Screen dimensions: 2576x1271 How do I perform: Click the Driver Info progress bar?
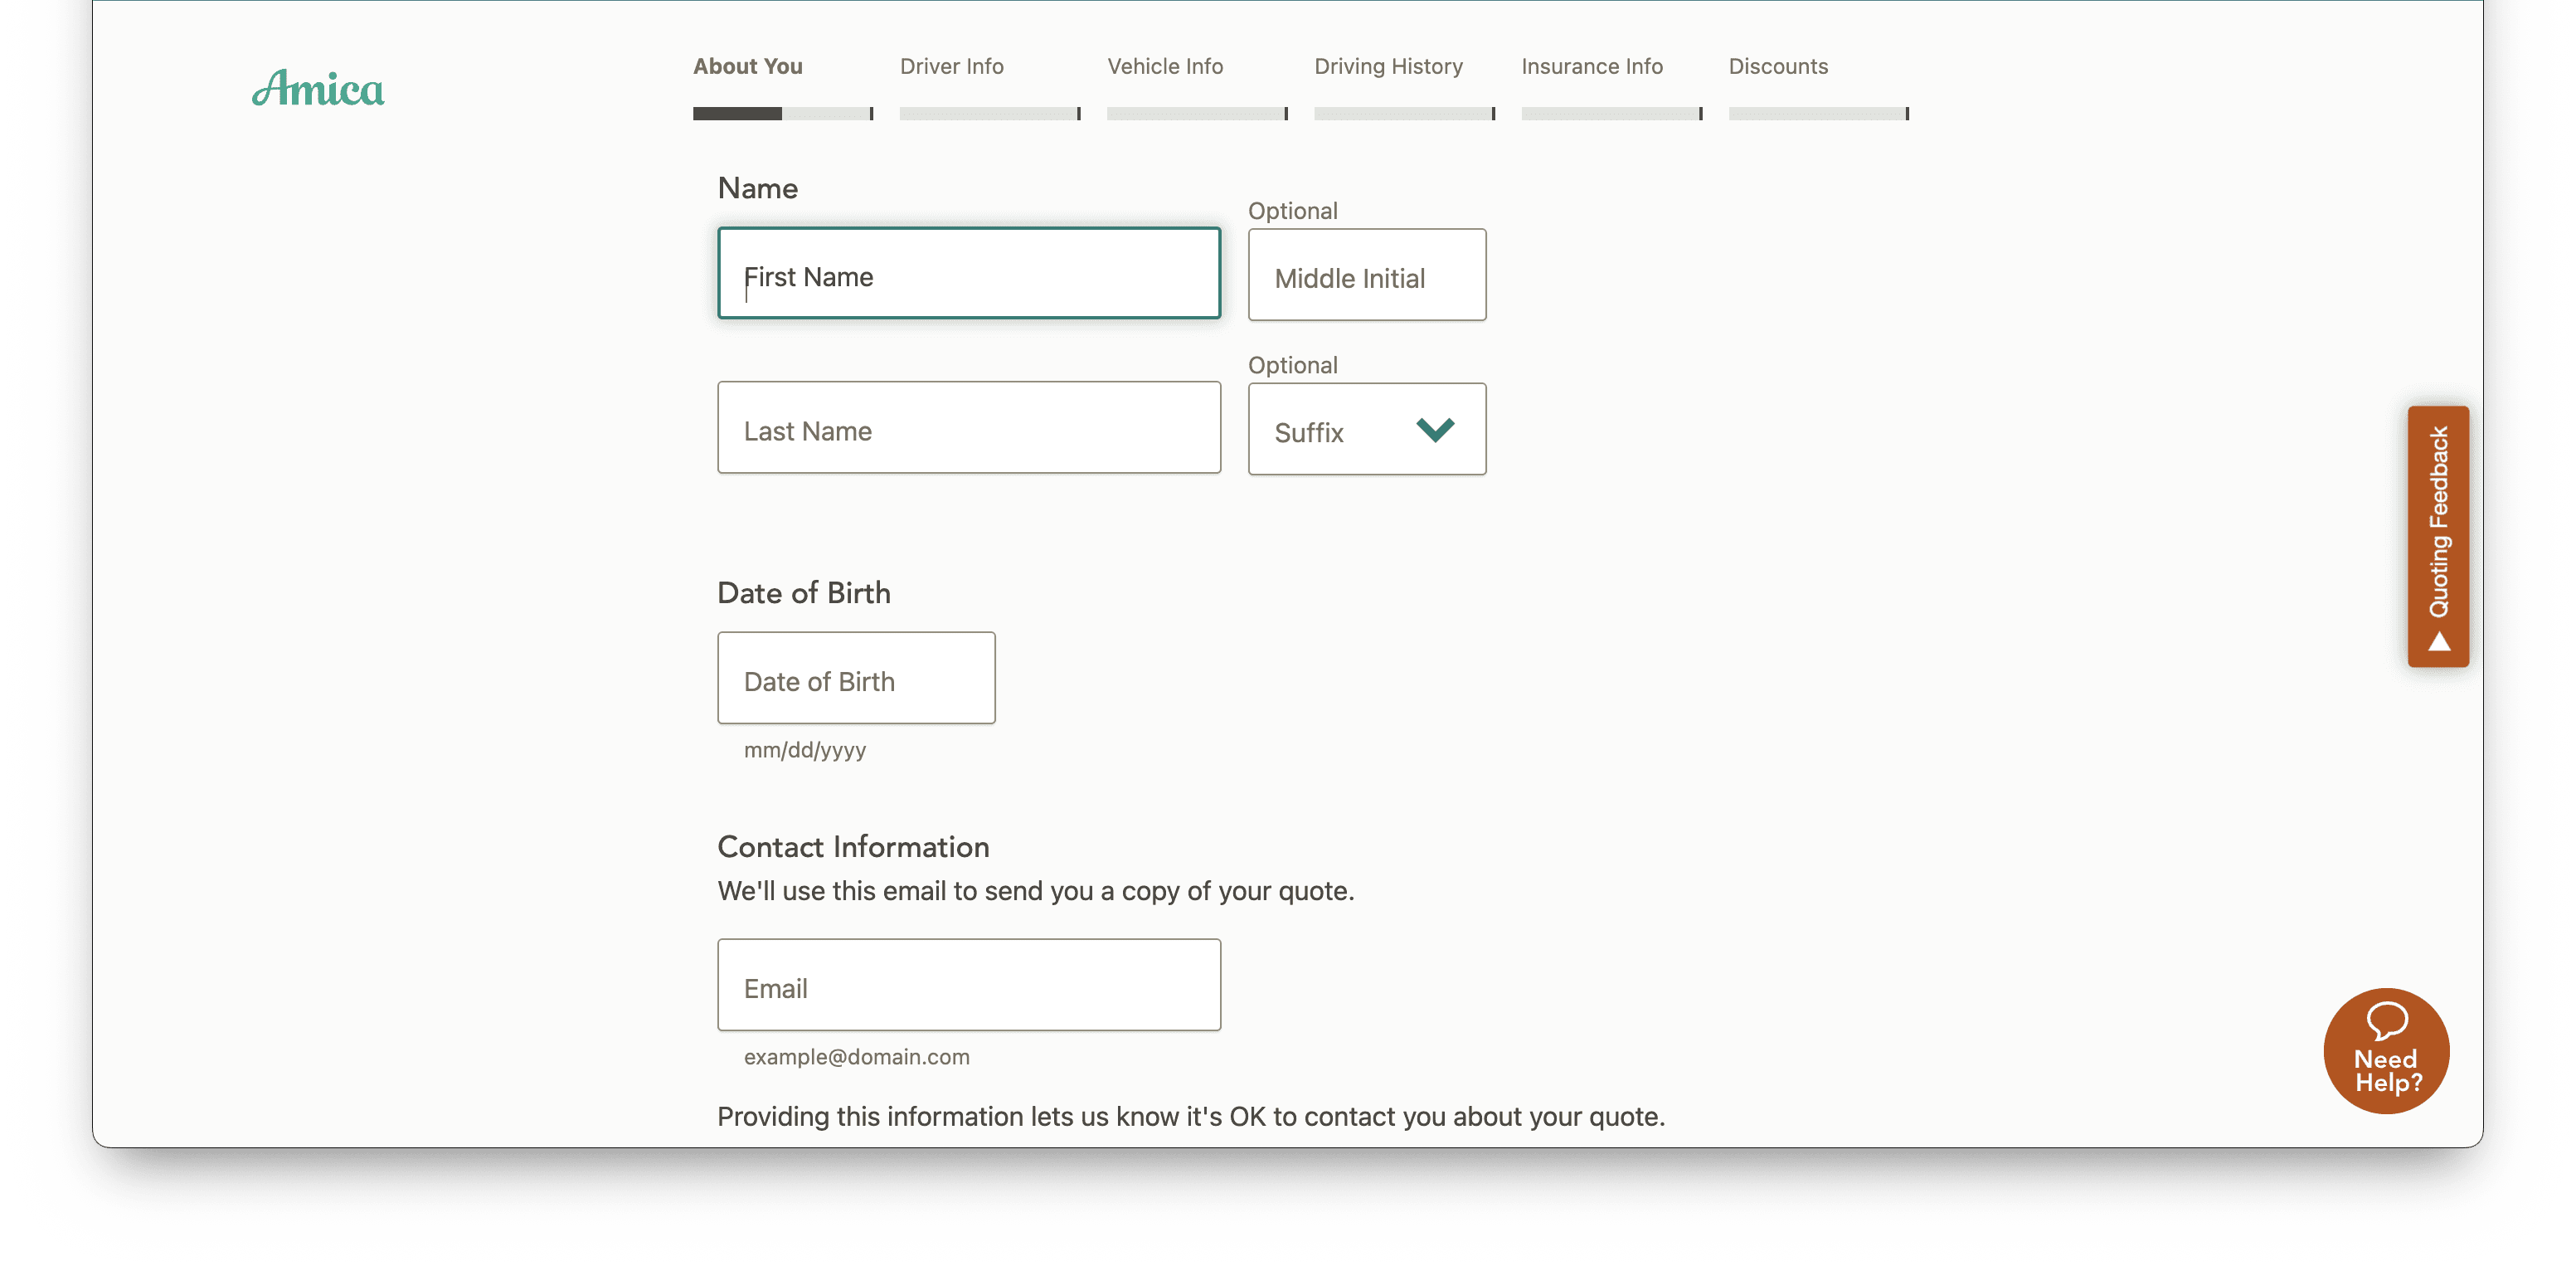[989, 113]
